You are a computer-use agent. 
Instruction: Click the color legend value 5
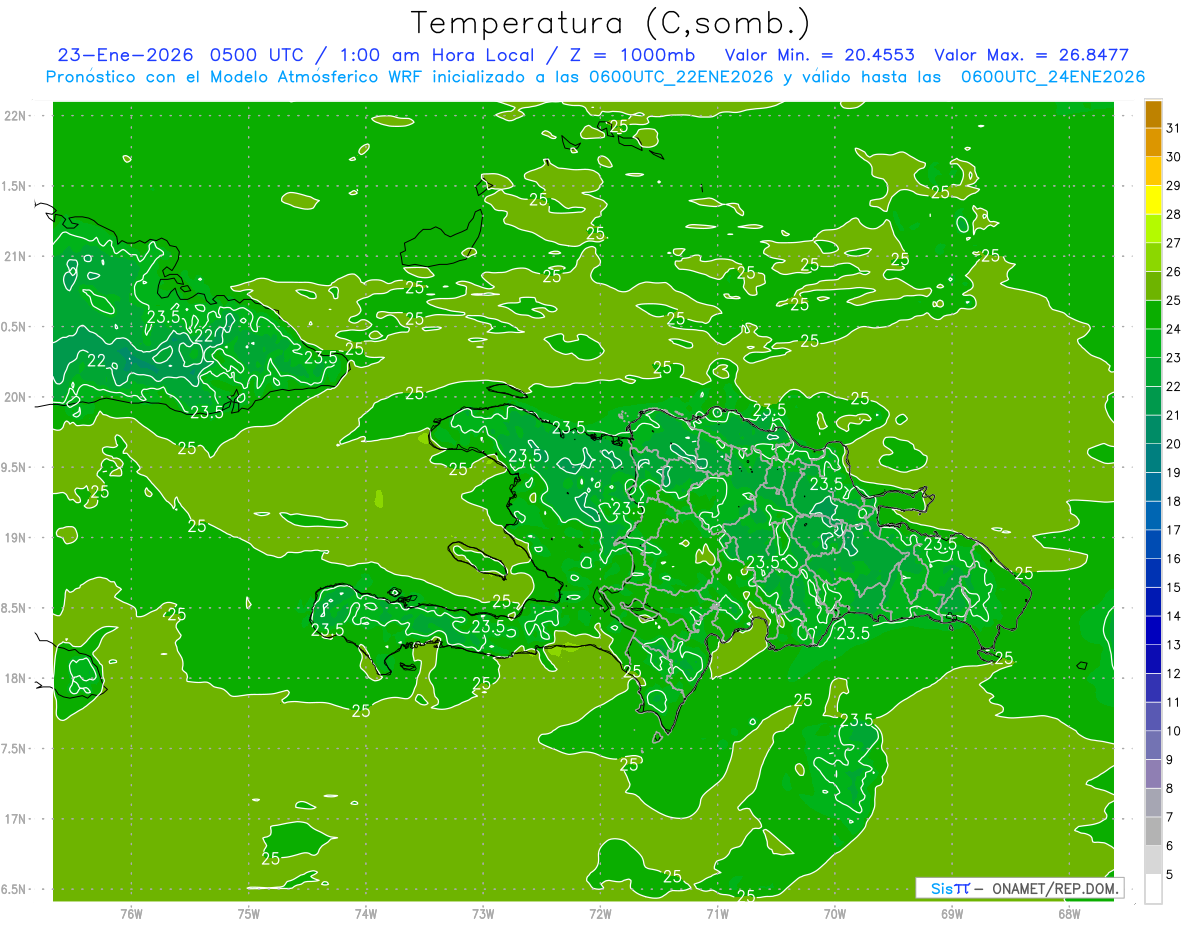pyautogui.click(x=1169, y=876)
